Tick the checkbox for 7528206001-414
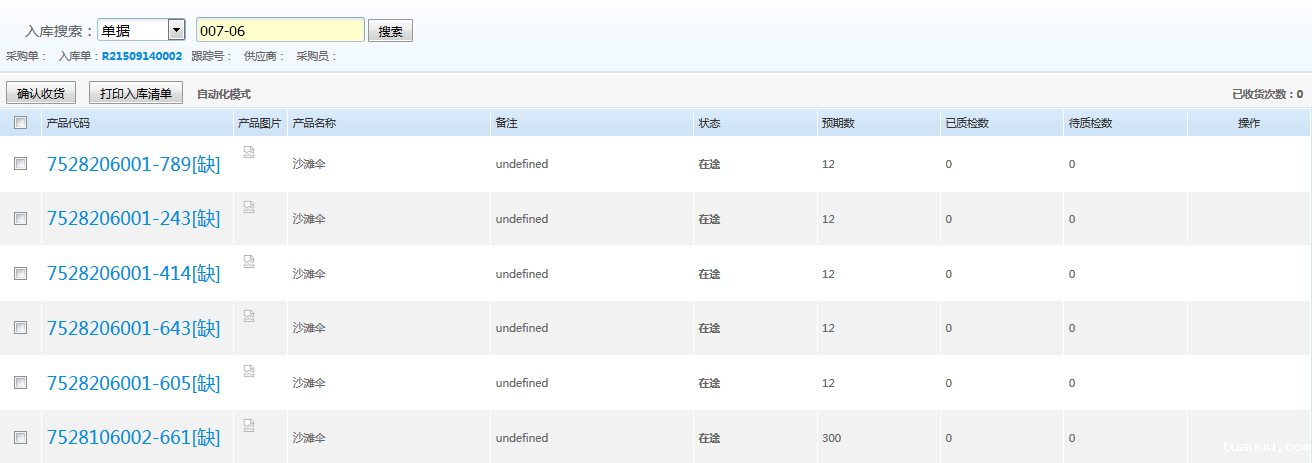 pos(20,273)
